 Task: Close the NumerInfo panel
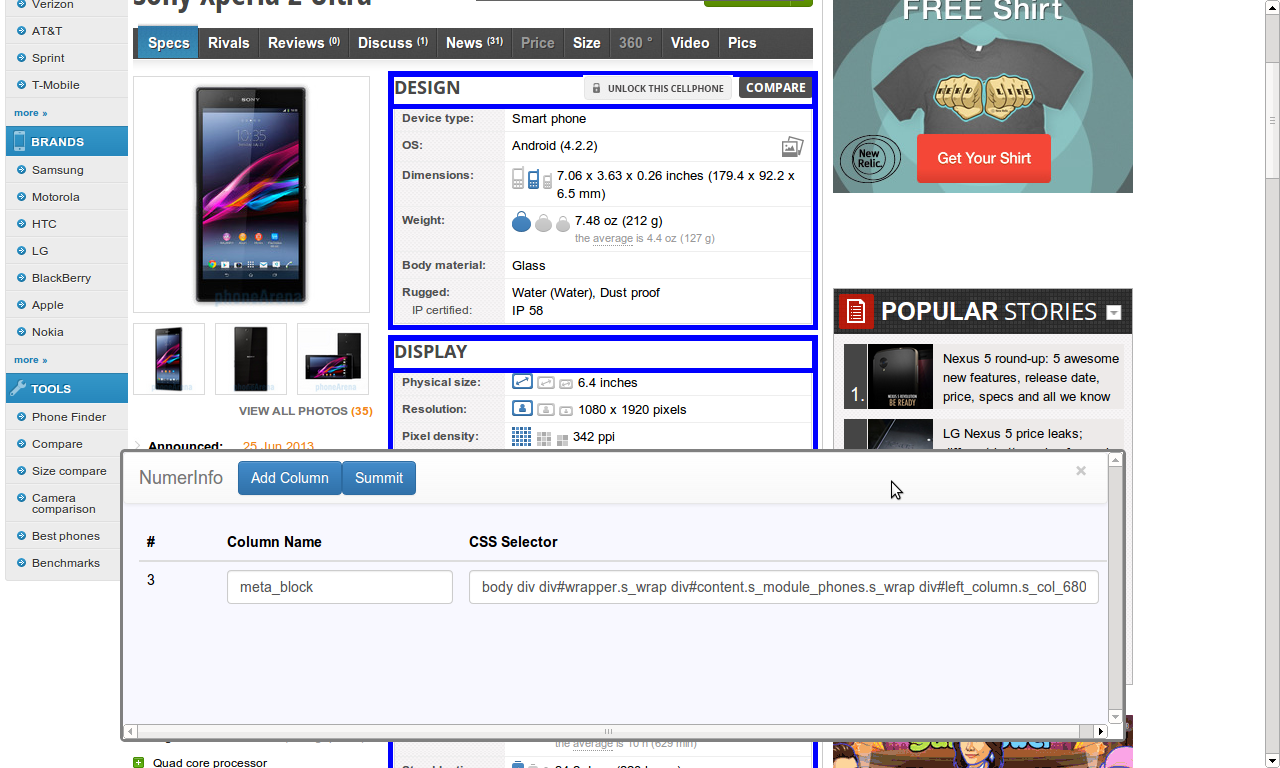(x=1081, y=470)
